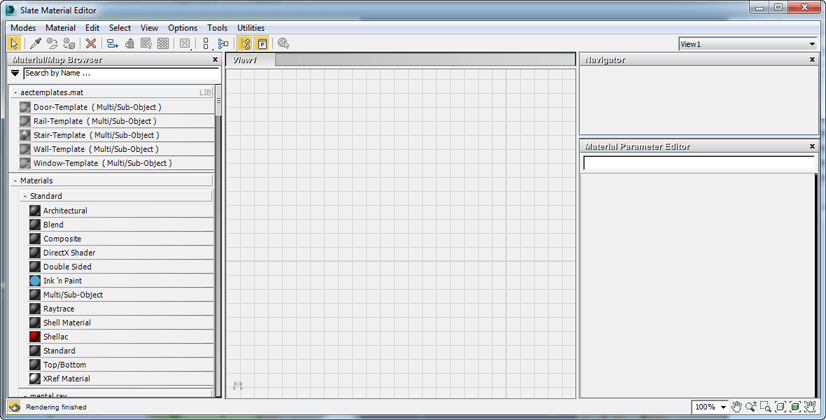Click Lay Out Children icon
Screen dimensions: 826x420
coord(223,44)
